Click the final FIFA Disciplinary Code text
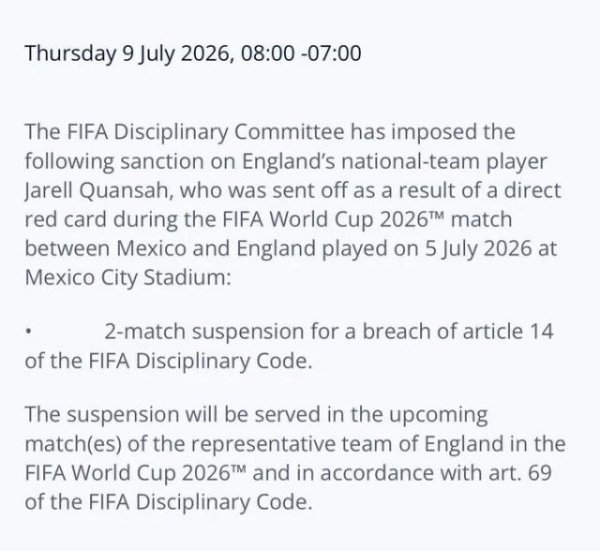The height and width of the screenshot is (551, 600). (198, 502)
